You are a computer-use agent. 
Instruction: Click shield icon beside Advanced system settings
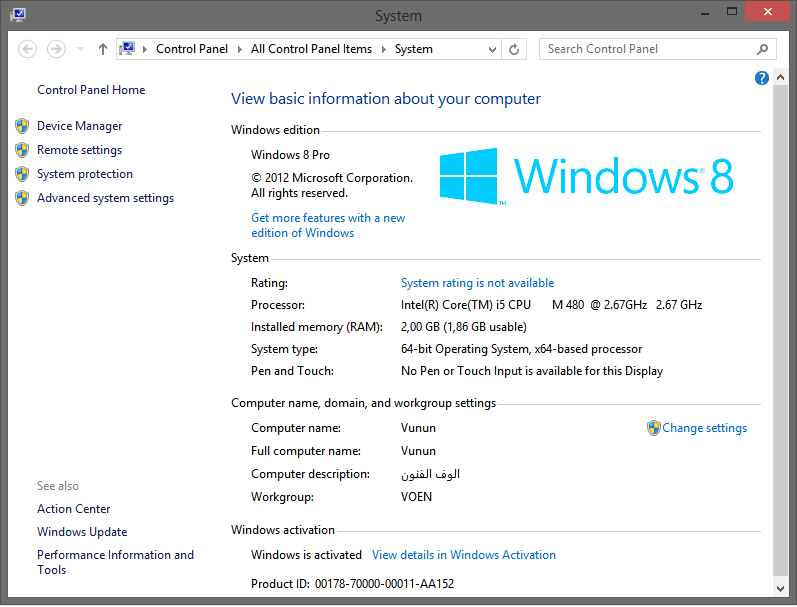(22, 198)
